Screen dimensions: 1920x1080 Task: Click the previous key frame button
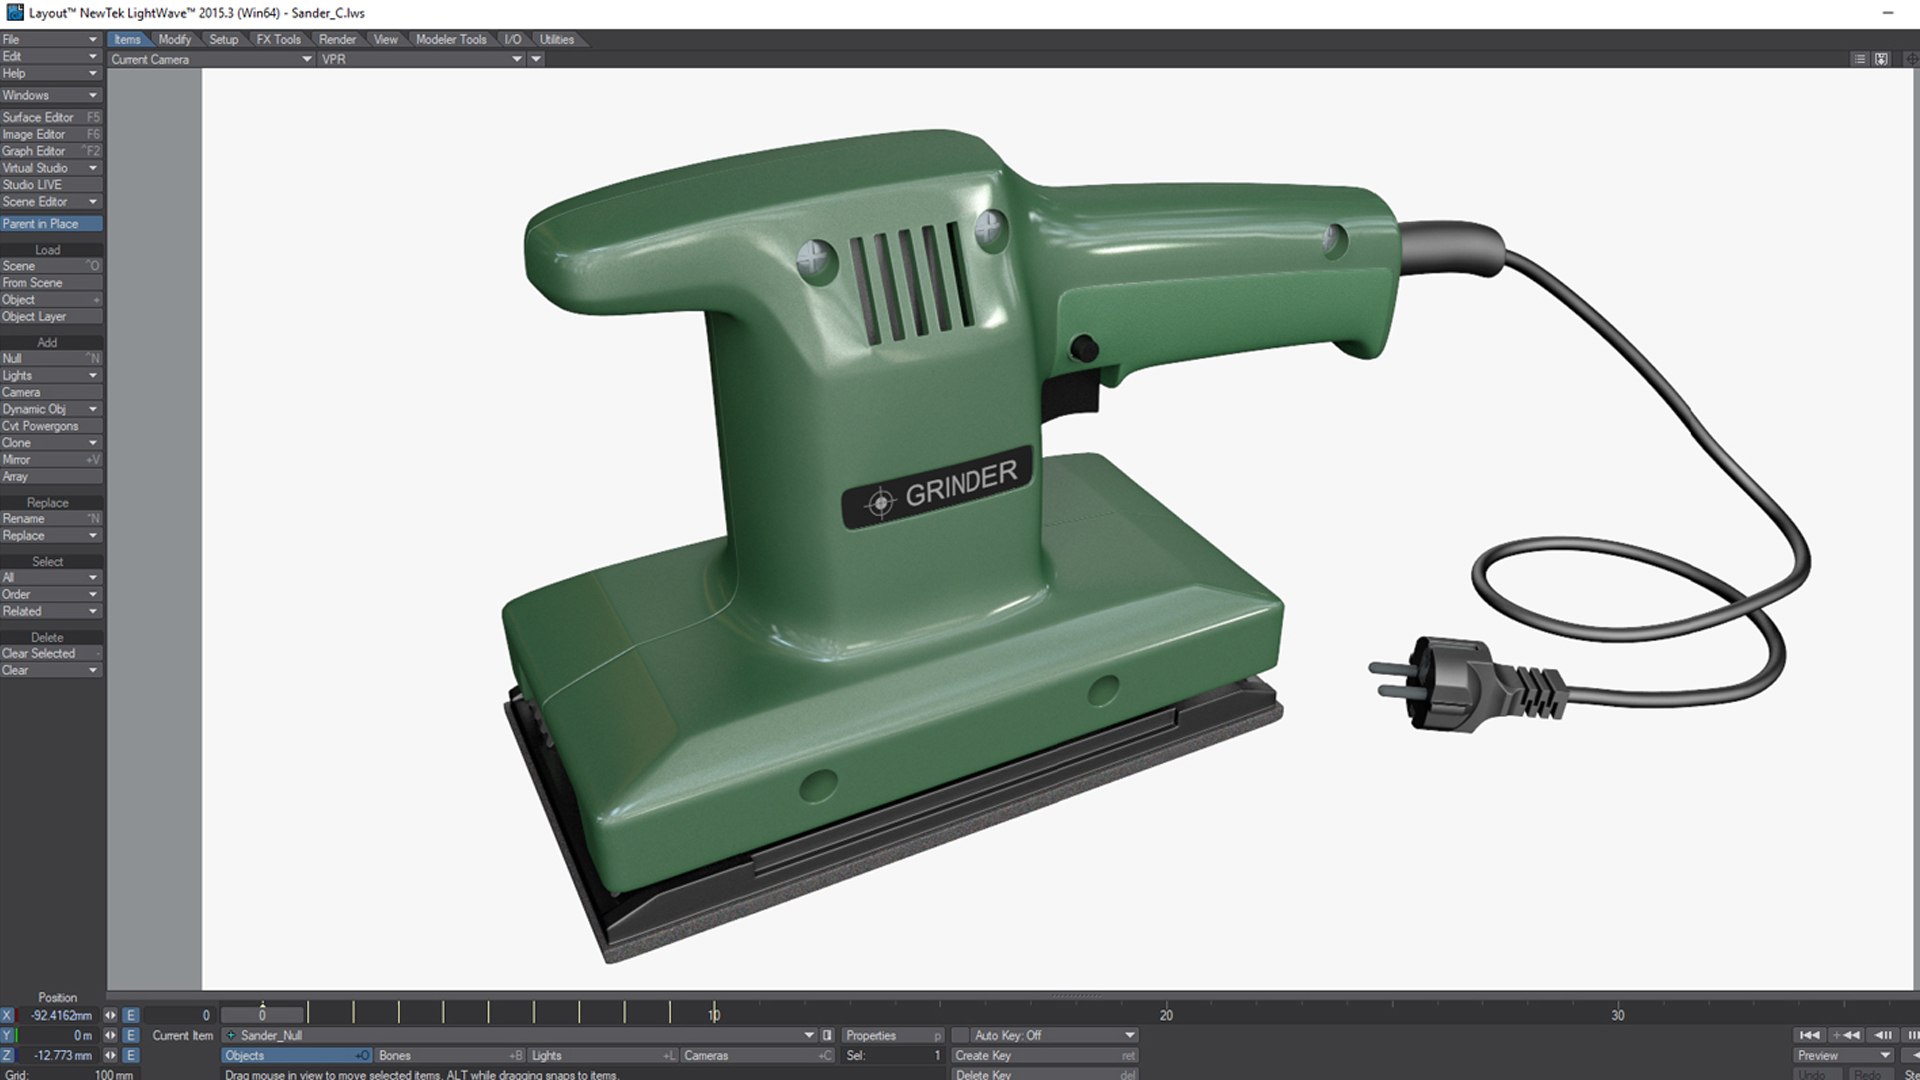(1845, 1035)
